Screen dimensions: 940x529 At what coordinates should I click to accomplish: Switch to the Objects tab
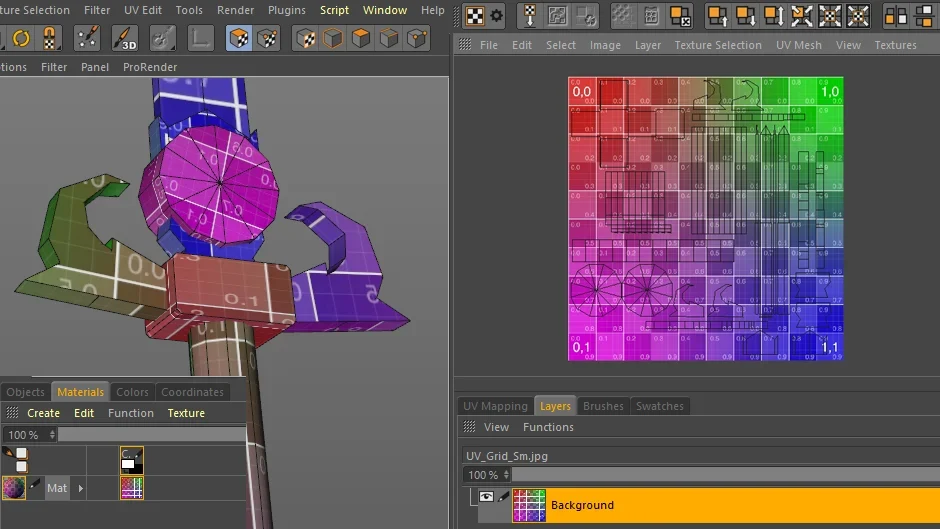tap(26, 392)
